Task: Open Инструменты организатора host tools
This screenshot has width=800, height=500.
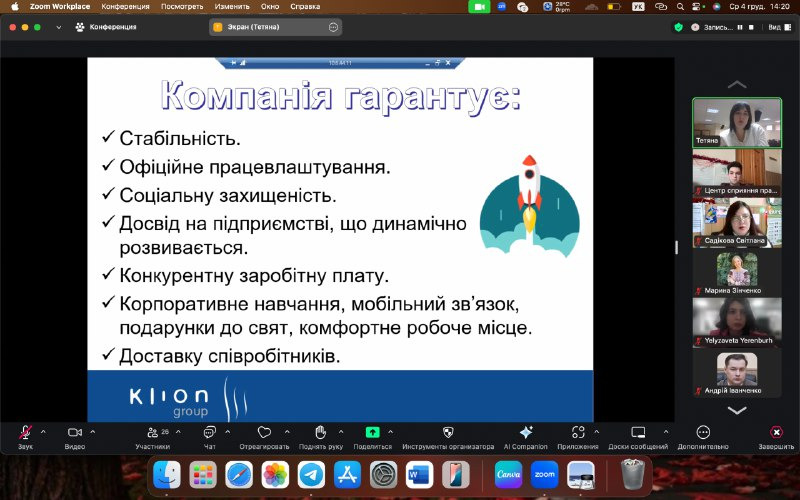Action: tap(447, 434)
